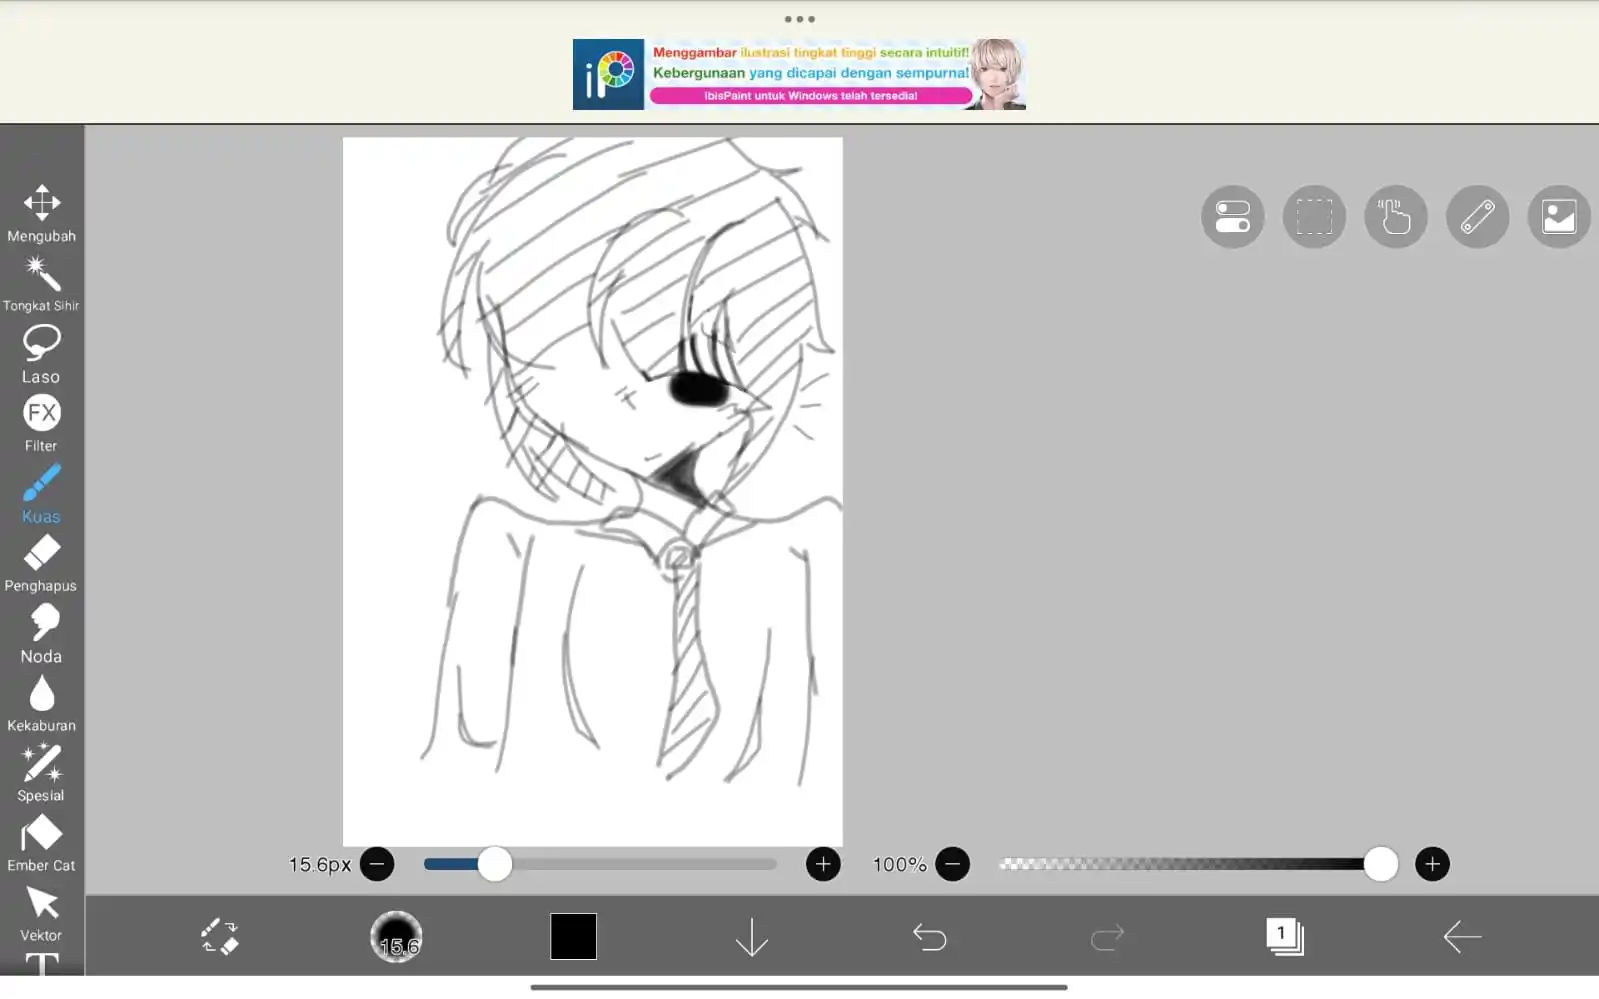Undo the last stroke
Image resolution: width=1599 pixels, height=999 pixels.
pyautogui.click(x=929, y=937)
